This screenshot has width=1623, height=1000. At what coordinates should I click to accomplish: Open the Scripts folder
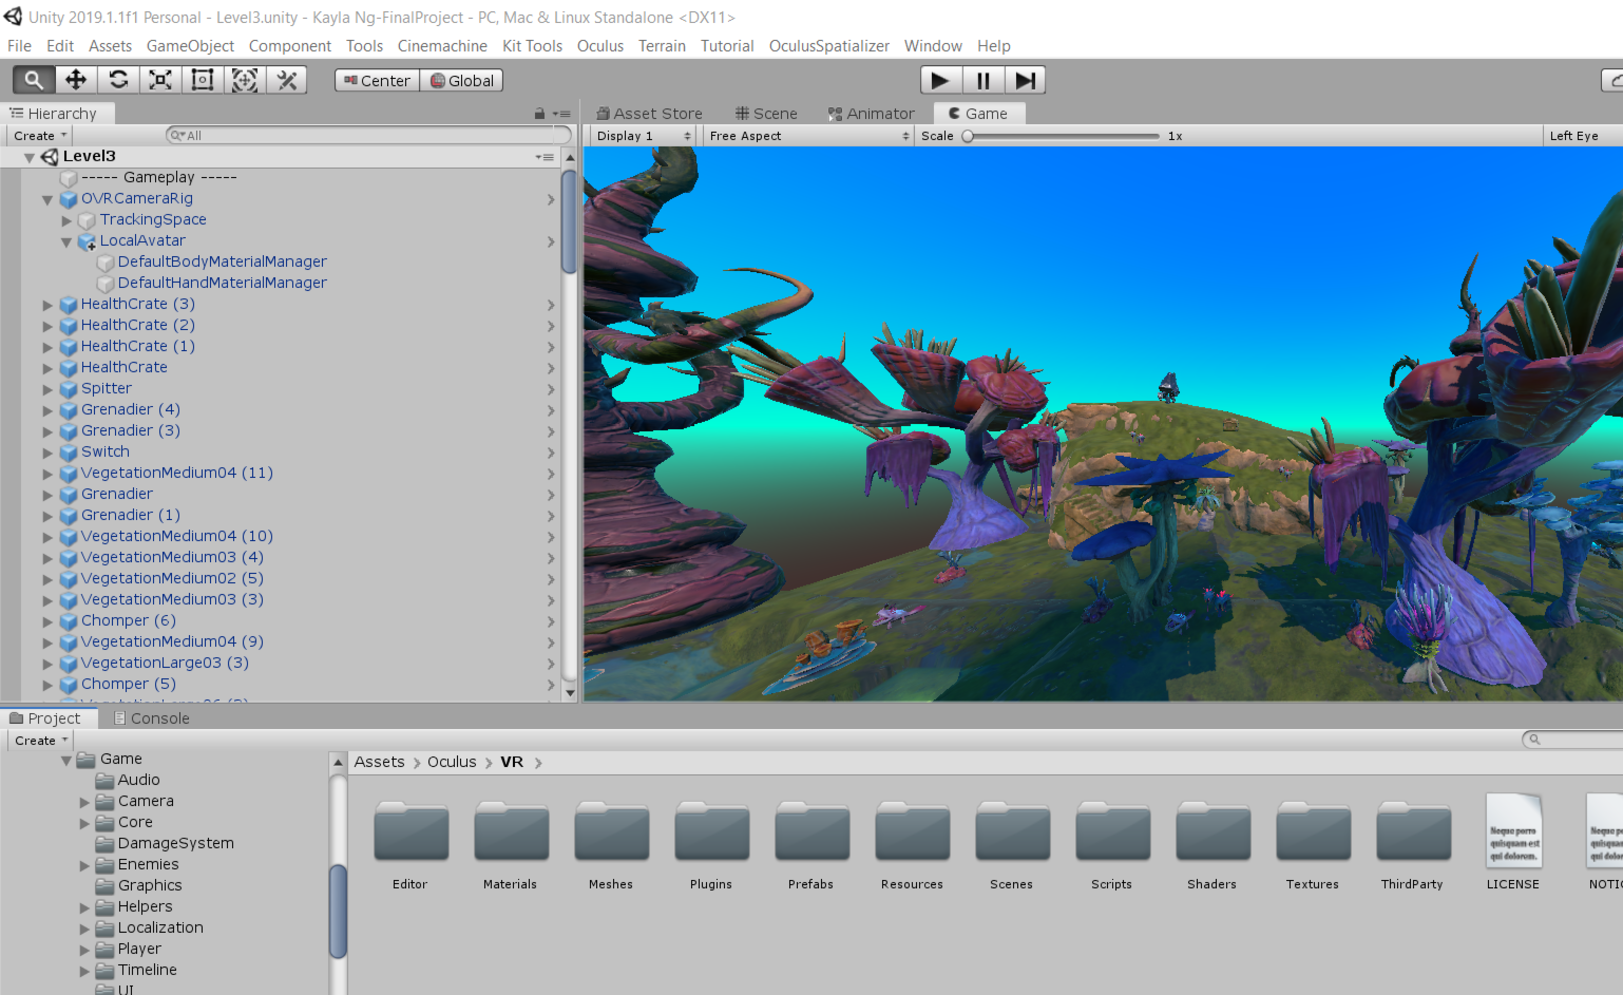1112,845
